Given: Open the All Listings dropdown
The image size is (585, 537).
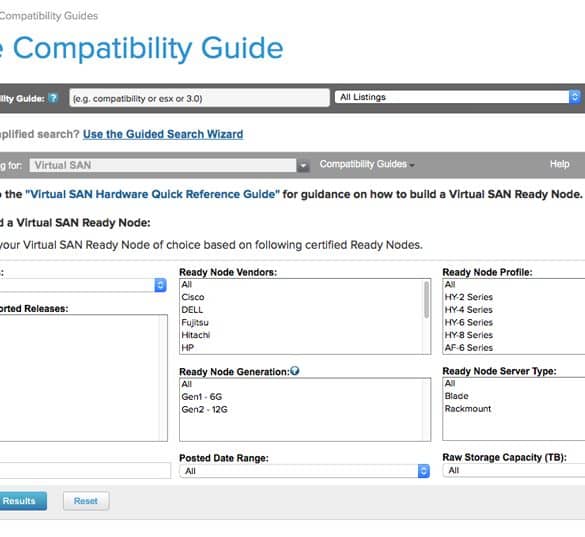Looking at the screenshot, I should tap(458, 97).
